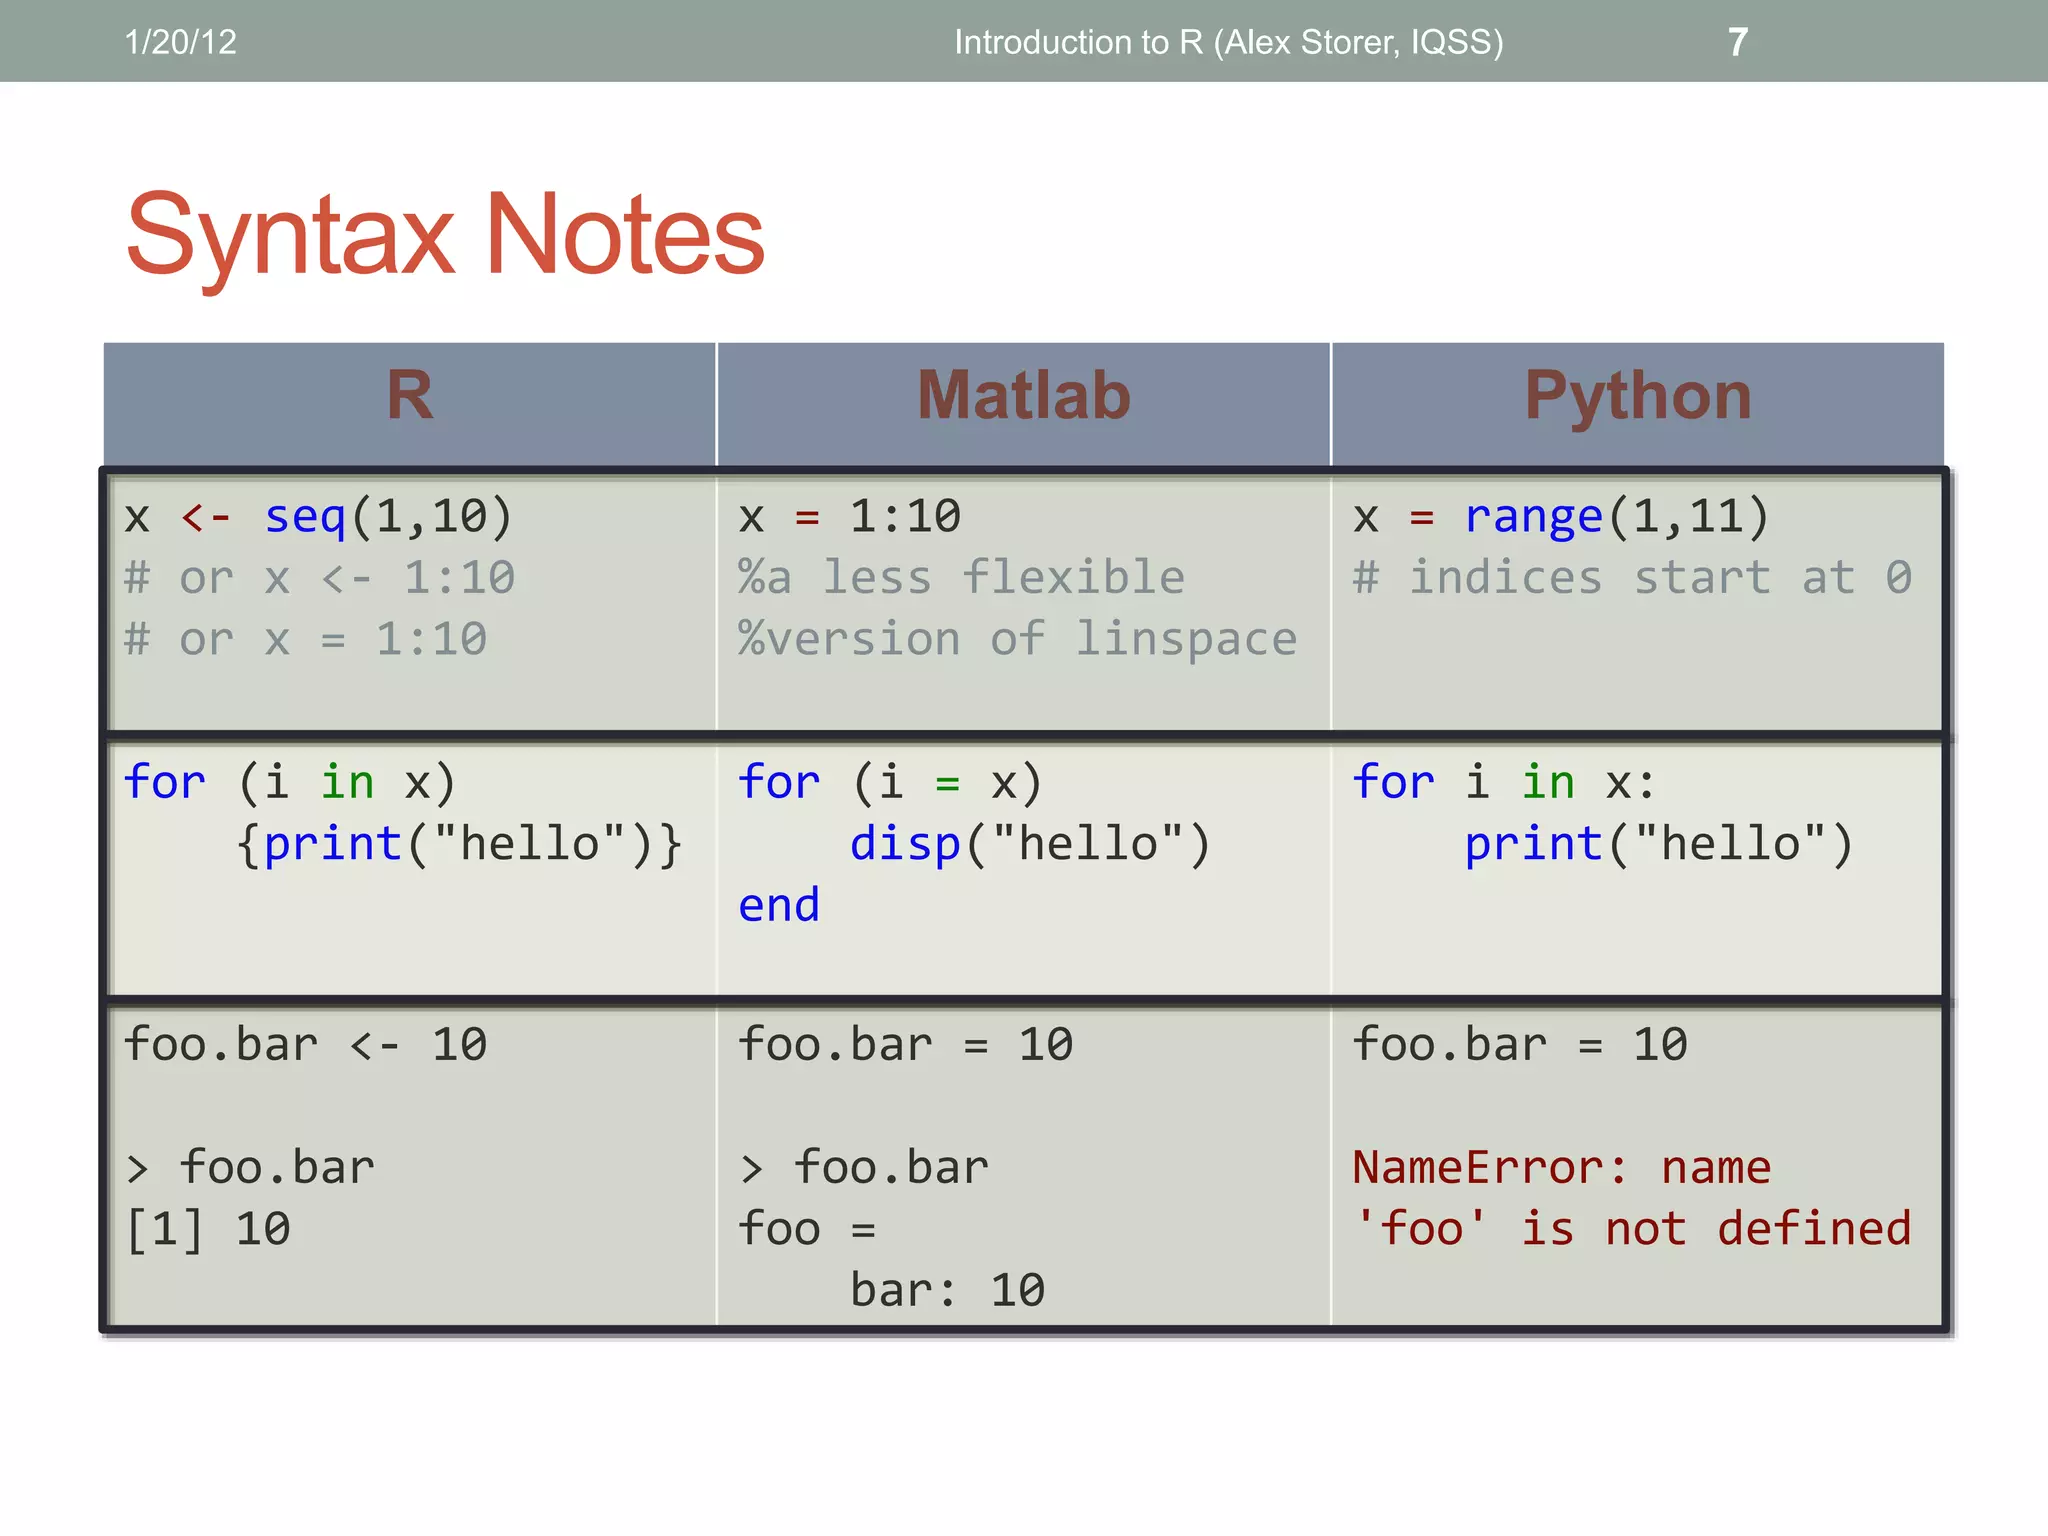Click the comment '%version of linspace'
This screenshot has width=2048, height=1536.
(1017, 640)
